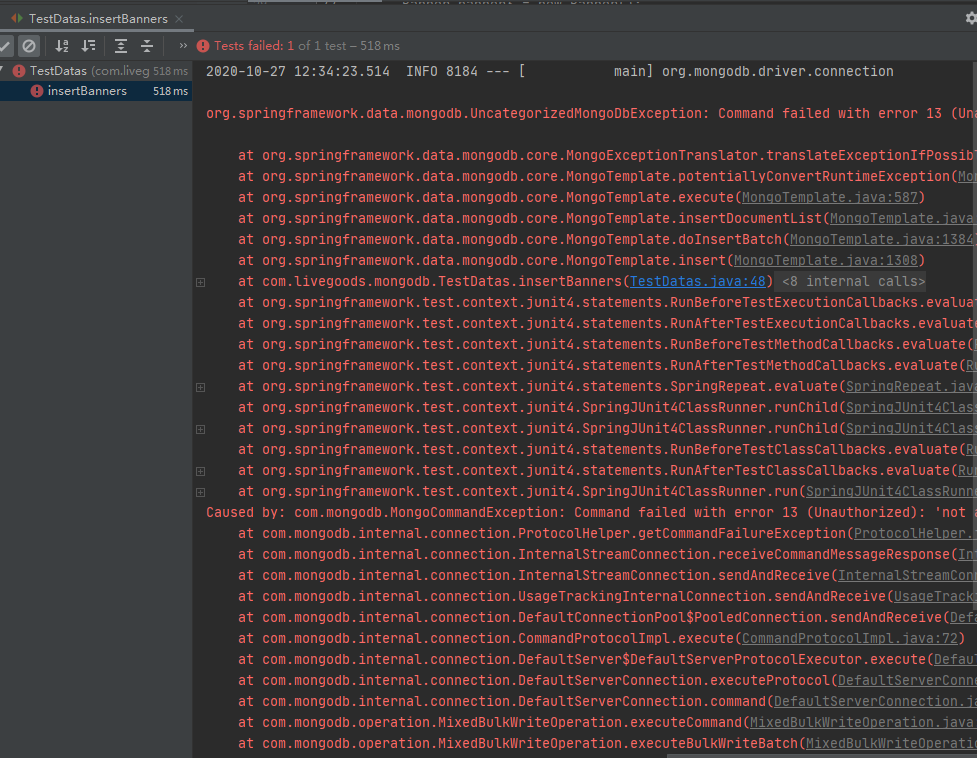Click the '518 ms' duration of insertBanners
The width and height of the screenshot is (977, 758).
pos(171,91)
